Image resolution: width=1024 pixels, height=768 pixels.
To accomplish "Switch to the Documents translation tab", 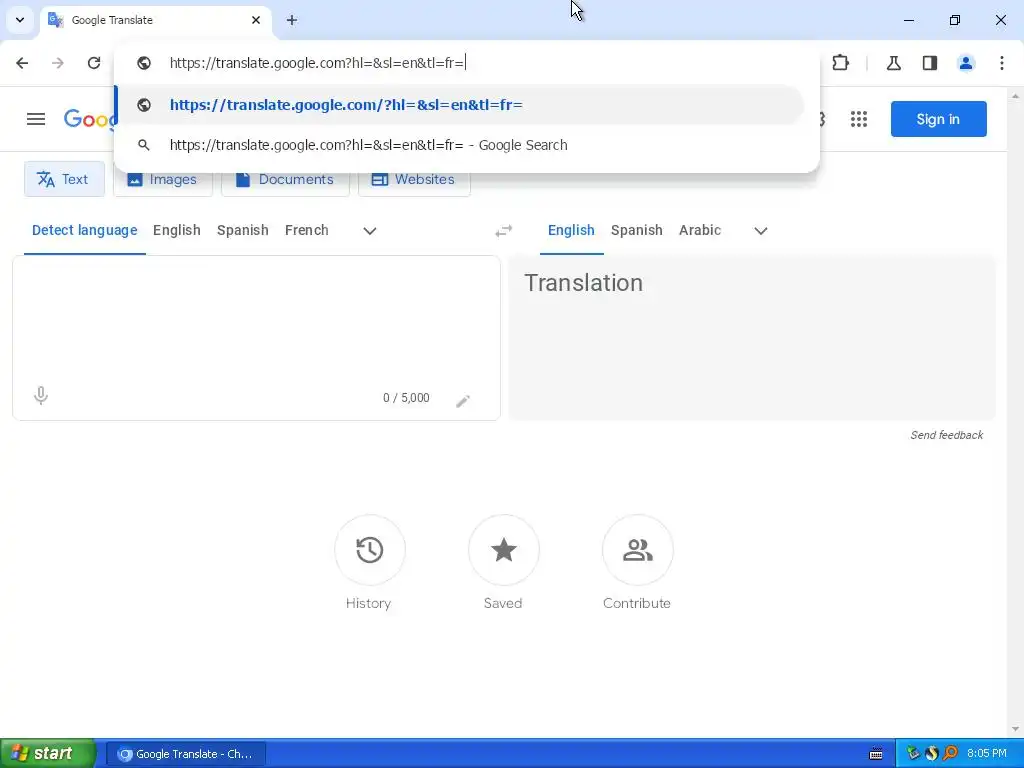I will (285, 179).
